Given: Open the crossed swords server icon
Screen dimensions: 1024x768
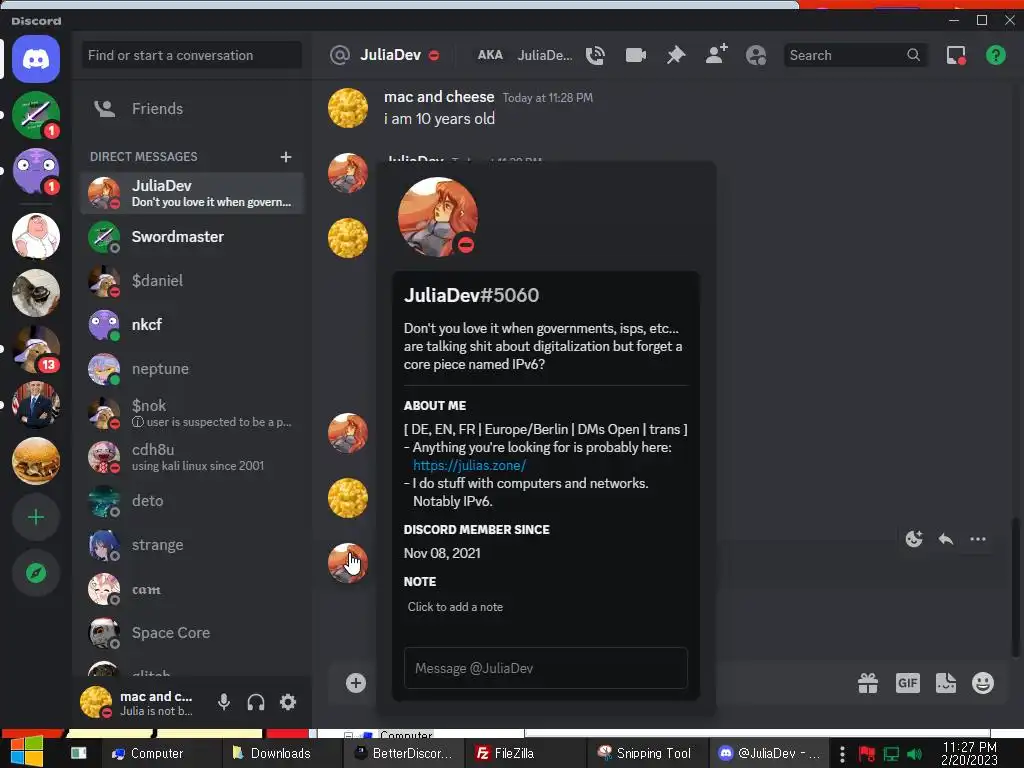Looking at the screenshot, I should (36, 115).
